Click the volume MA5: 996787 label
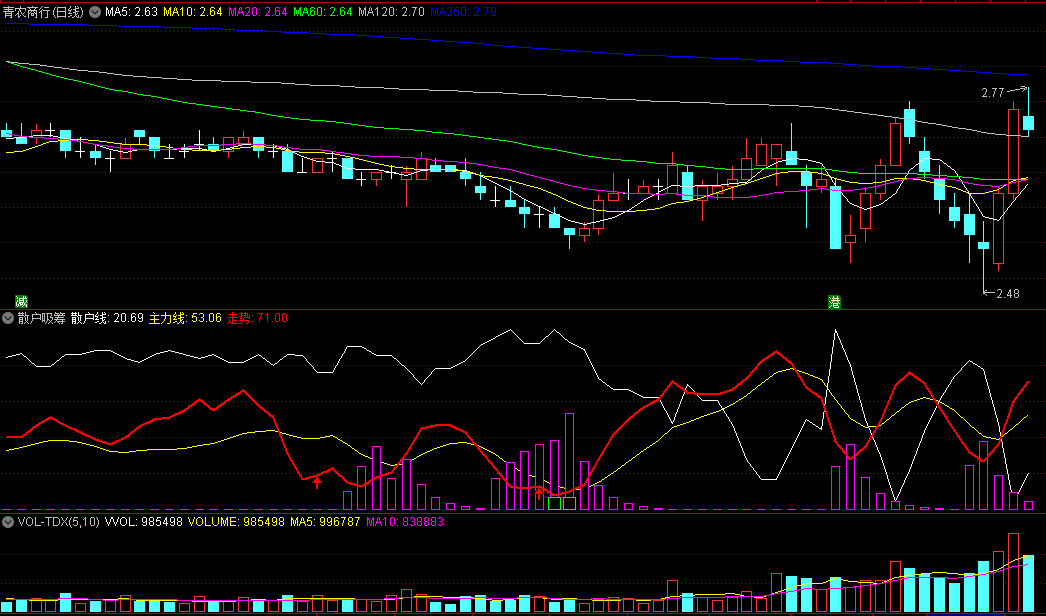 [x=326, y=522]
